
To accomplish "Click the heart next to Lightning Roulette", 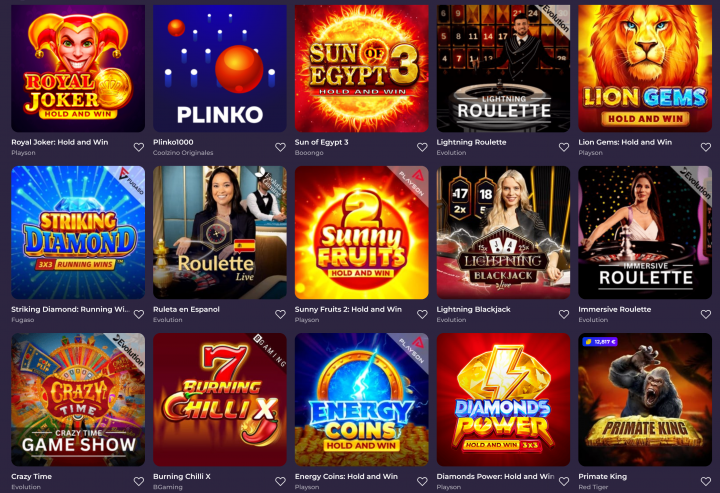I will (564, 147).
